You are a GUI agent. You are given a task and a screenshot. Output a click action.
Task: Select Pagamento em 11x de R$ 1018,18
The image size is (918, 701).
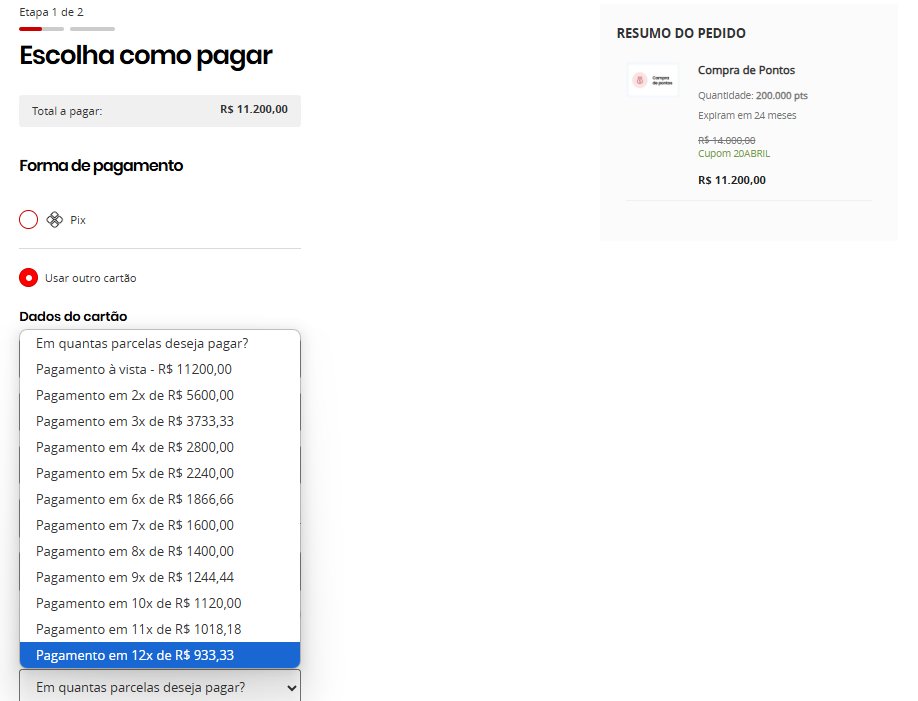point(160,629)
